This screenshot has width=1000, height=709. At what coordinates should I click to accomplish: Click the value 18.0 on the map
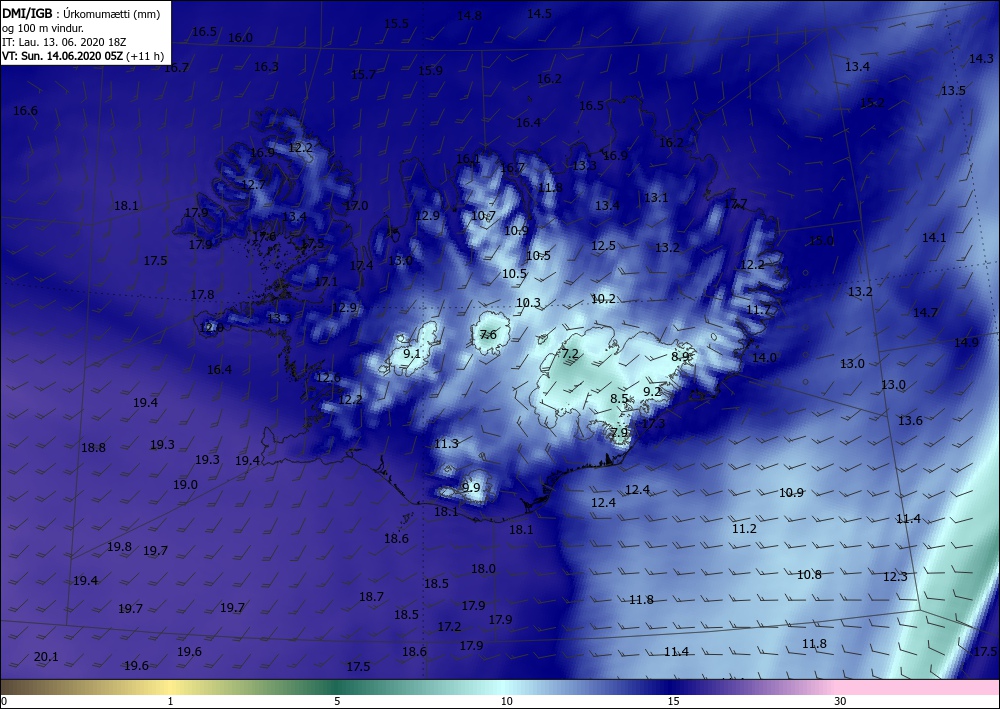pyautogui.click(x=483, y=569)
